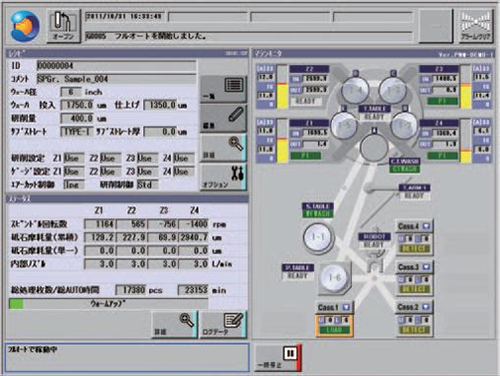This screenshot has width=500, height=376.
Task: Click the comment field SPGr. Sample_004
Action: click(x=116, y=79)
